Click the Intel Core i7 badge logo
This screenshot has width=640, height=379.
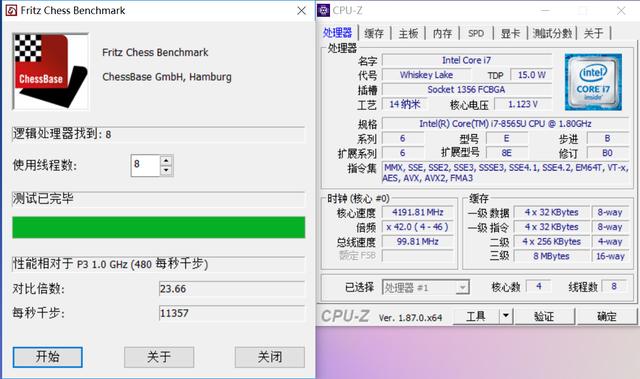(593, 82)
